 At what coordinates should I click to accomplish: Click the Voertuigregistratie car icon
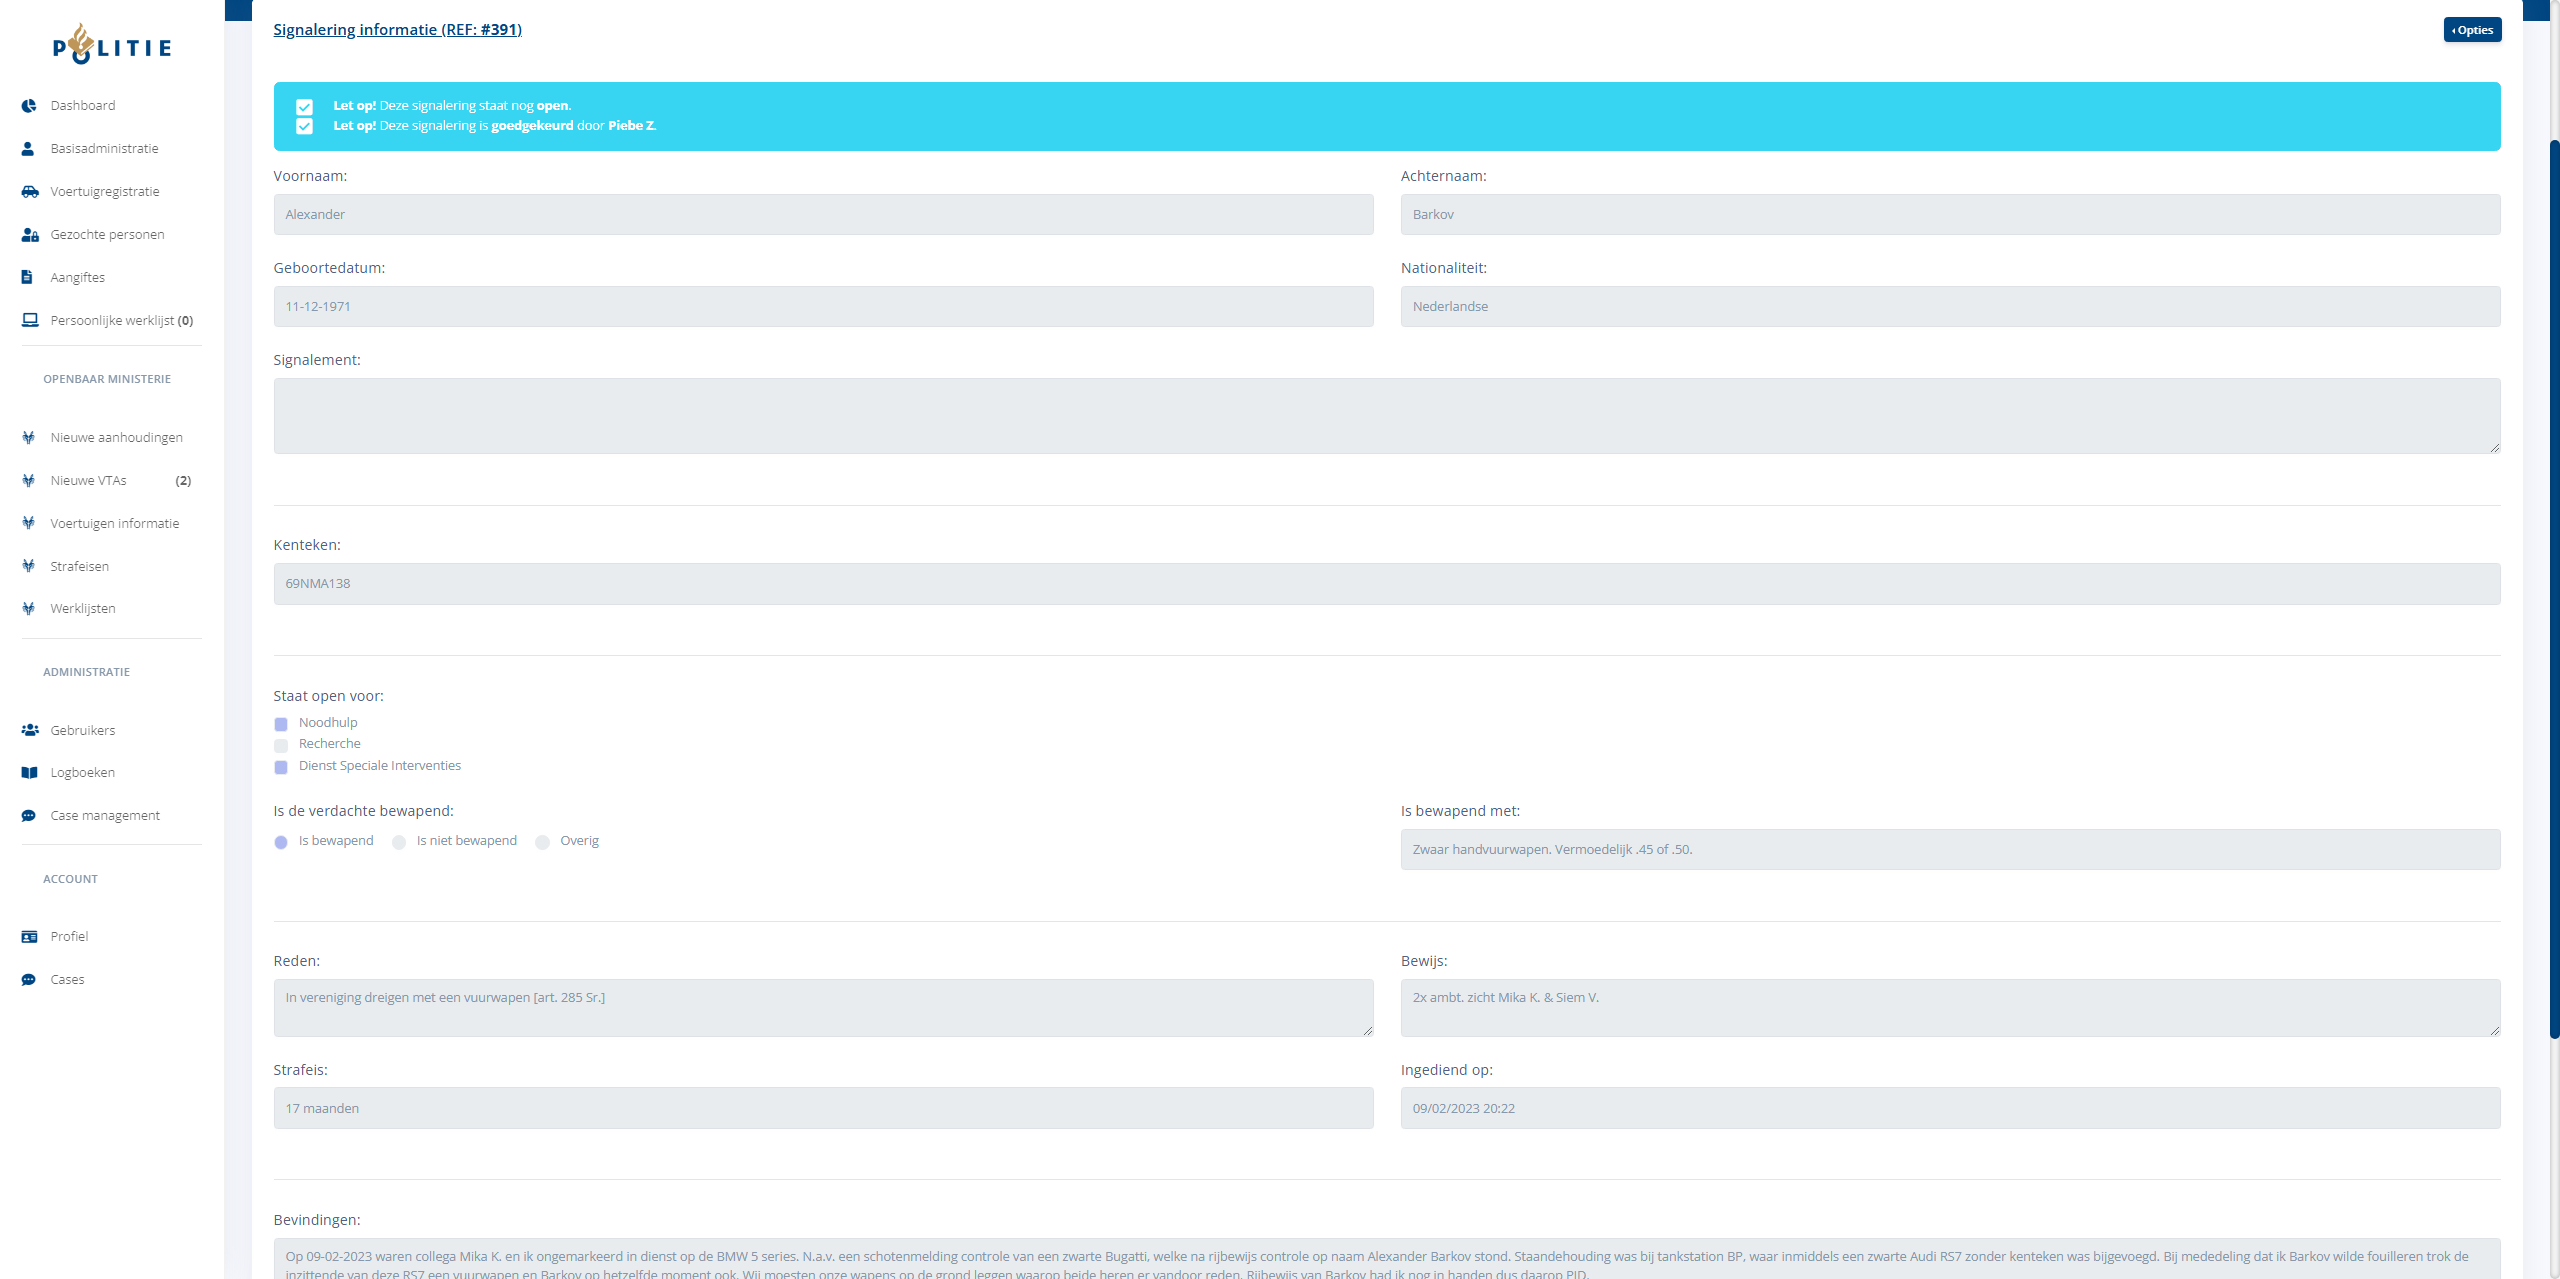tap(29, 192)
